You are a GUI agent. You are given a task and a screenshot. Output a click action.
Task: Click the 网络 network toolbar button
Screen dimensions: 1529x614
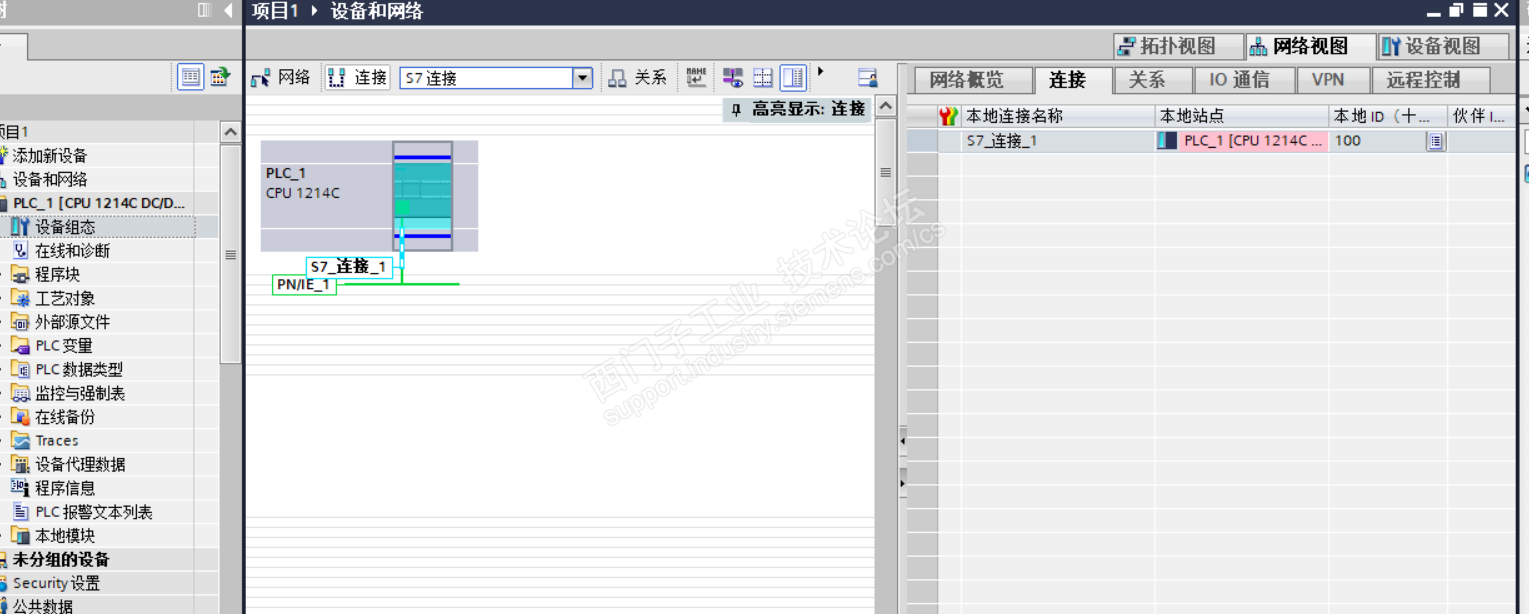click(280, 77)
